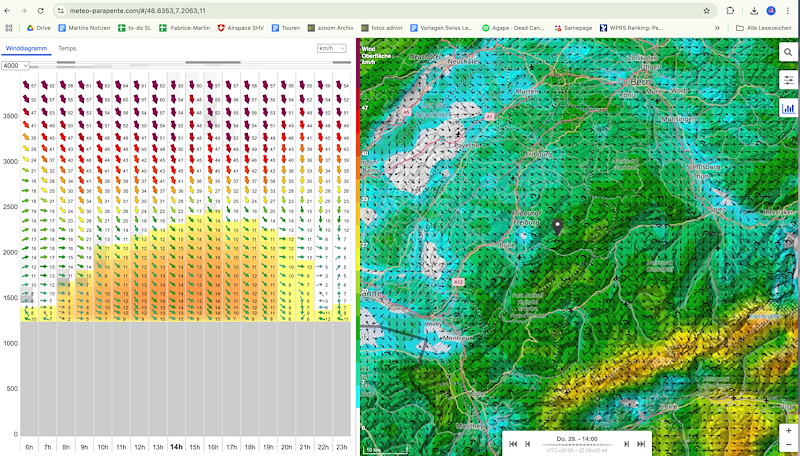800x456 pixels.
Task: Select the Winddiagramm tab
Action: pos(24,48)
